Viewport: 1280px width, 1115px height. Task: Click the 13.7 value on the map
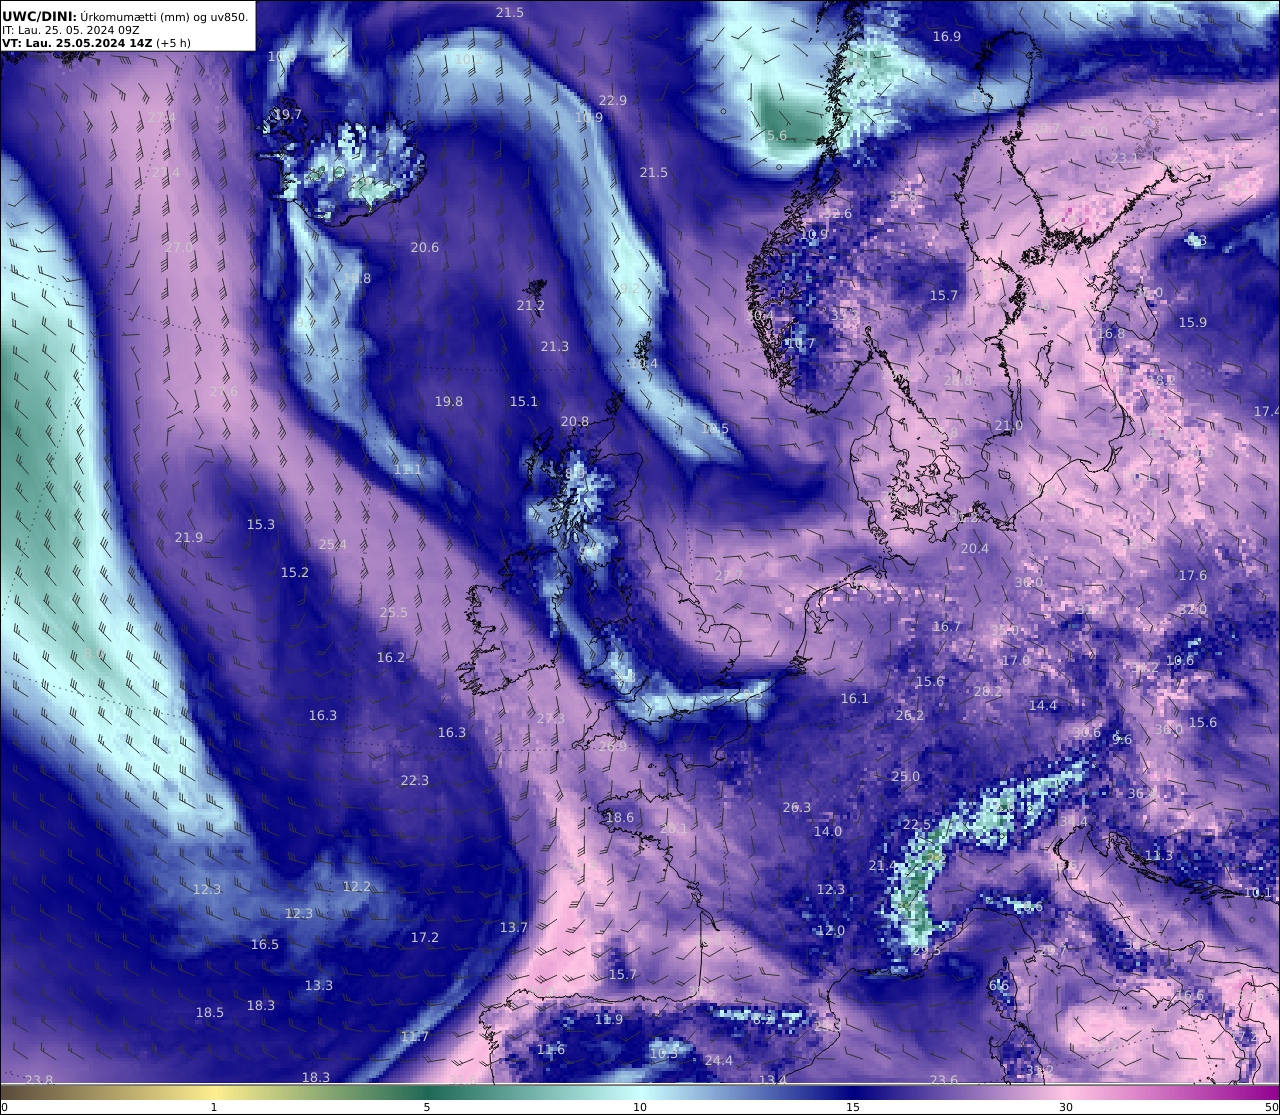tap(514, 927)
